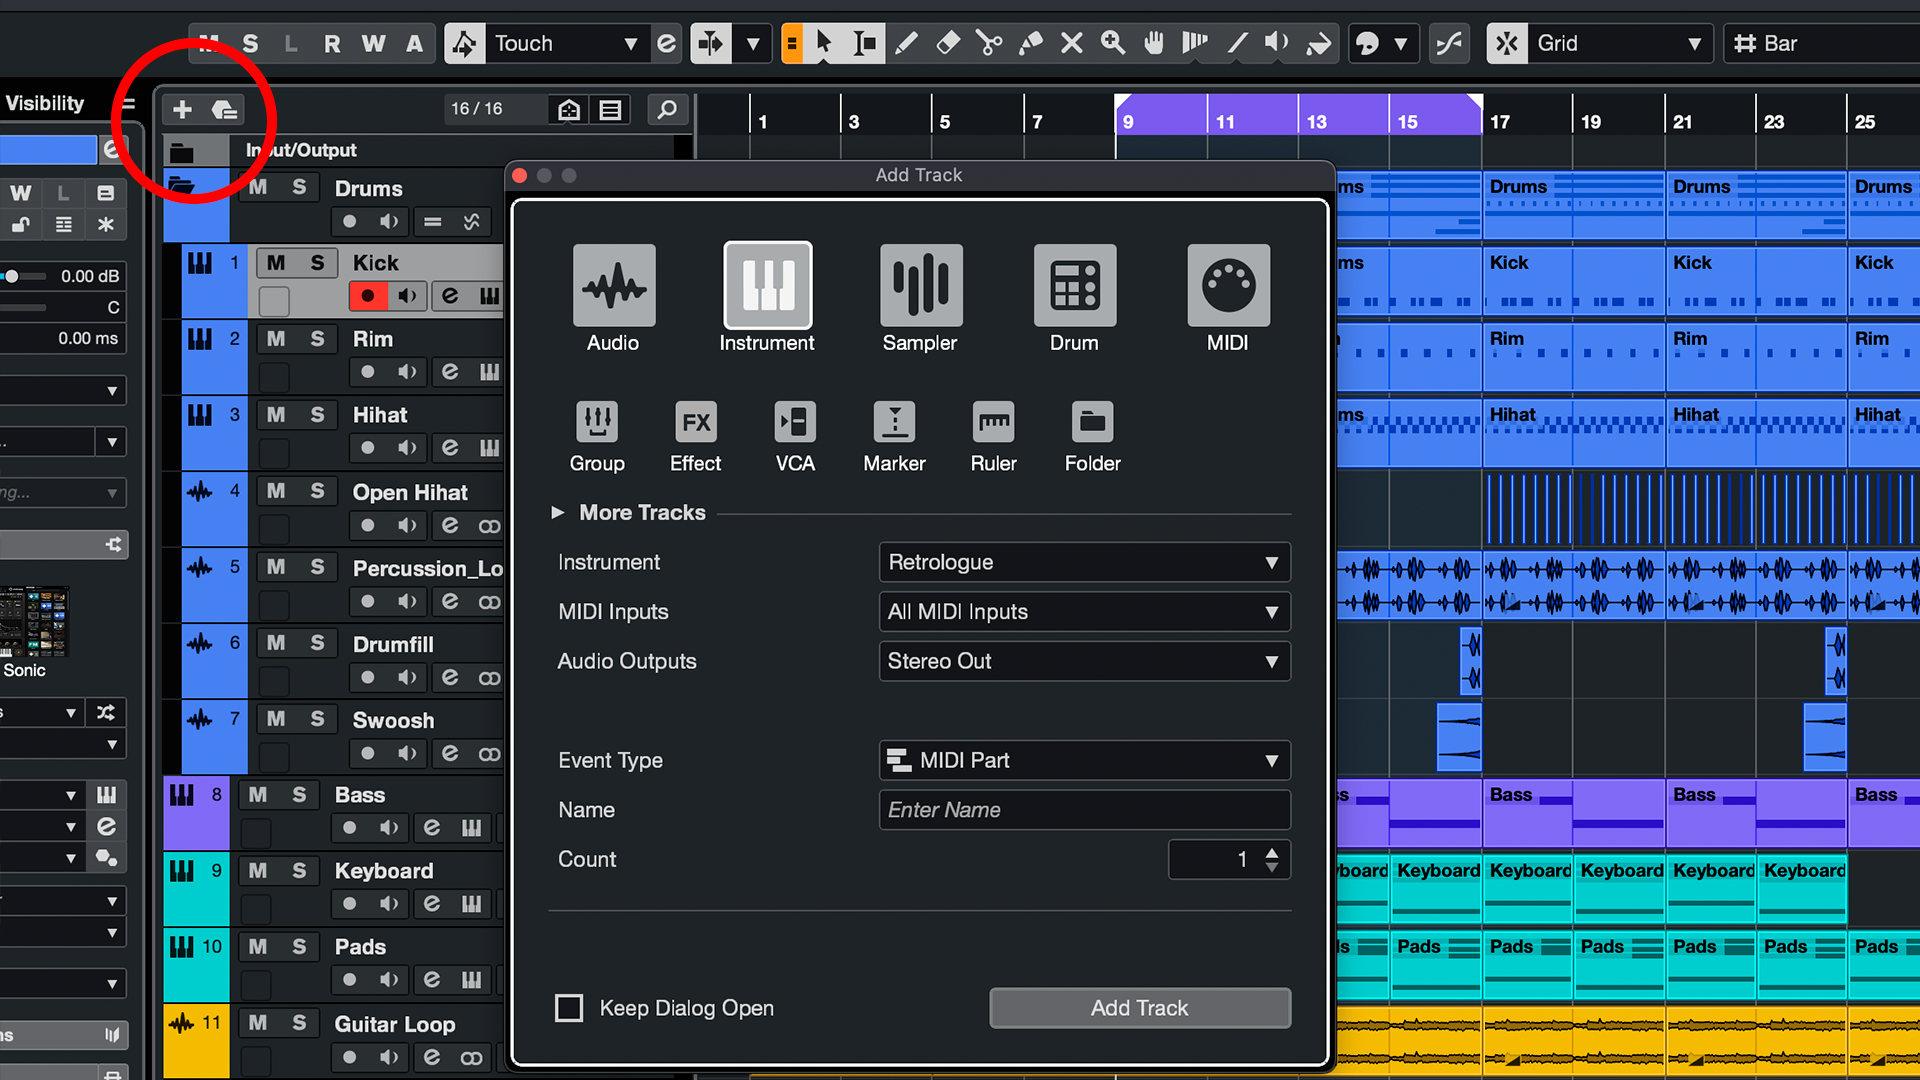Select the Draw pencil tool

coord(906,43)
